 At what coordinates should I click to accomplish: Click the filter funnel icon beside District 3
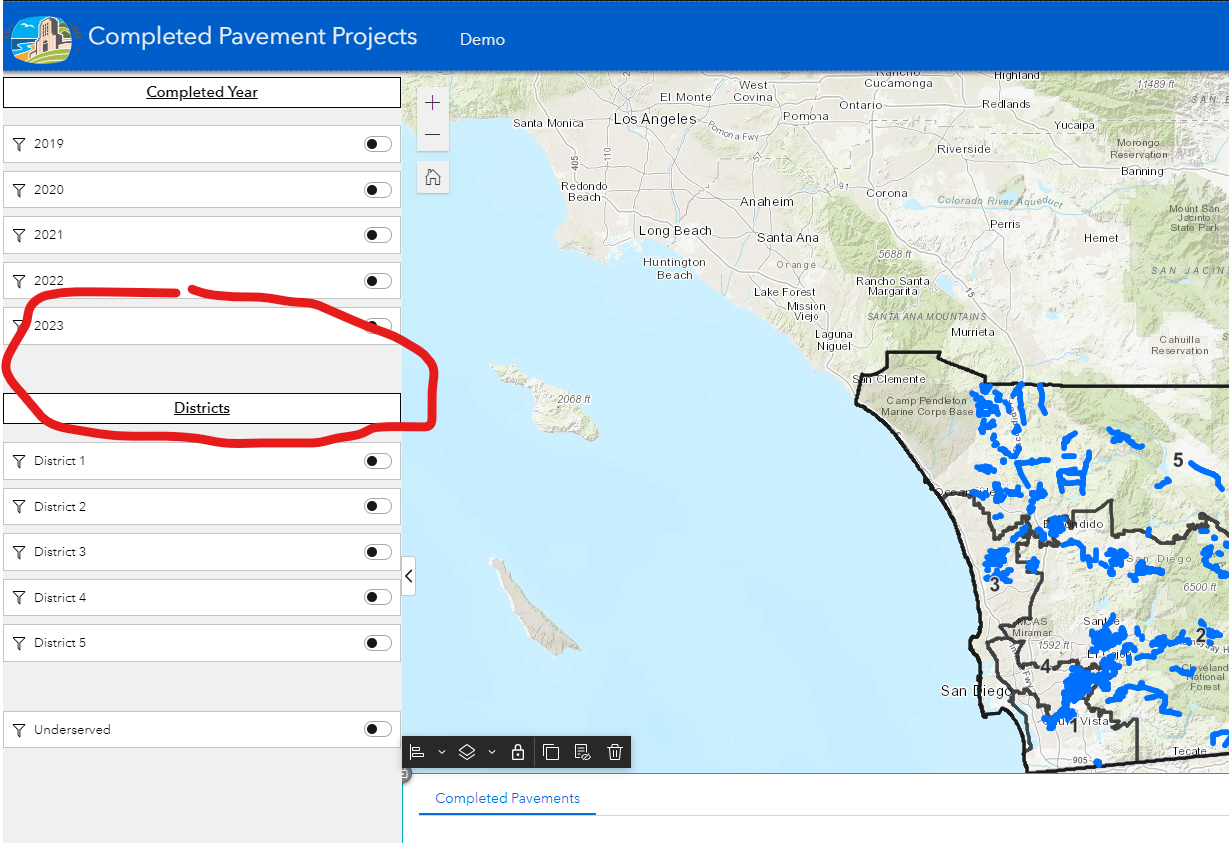tap(19, 551)
